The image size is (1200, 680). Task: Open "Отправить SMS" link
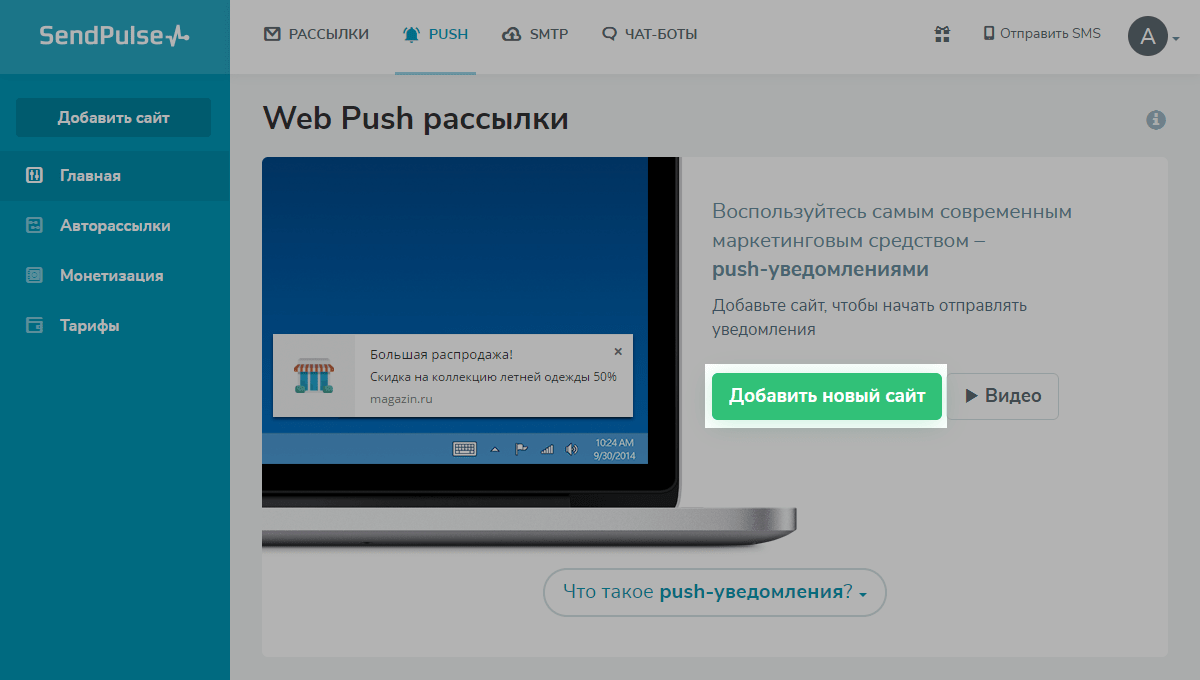click(1042, 34)
